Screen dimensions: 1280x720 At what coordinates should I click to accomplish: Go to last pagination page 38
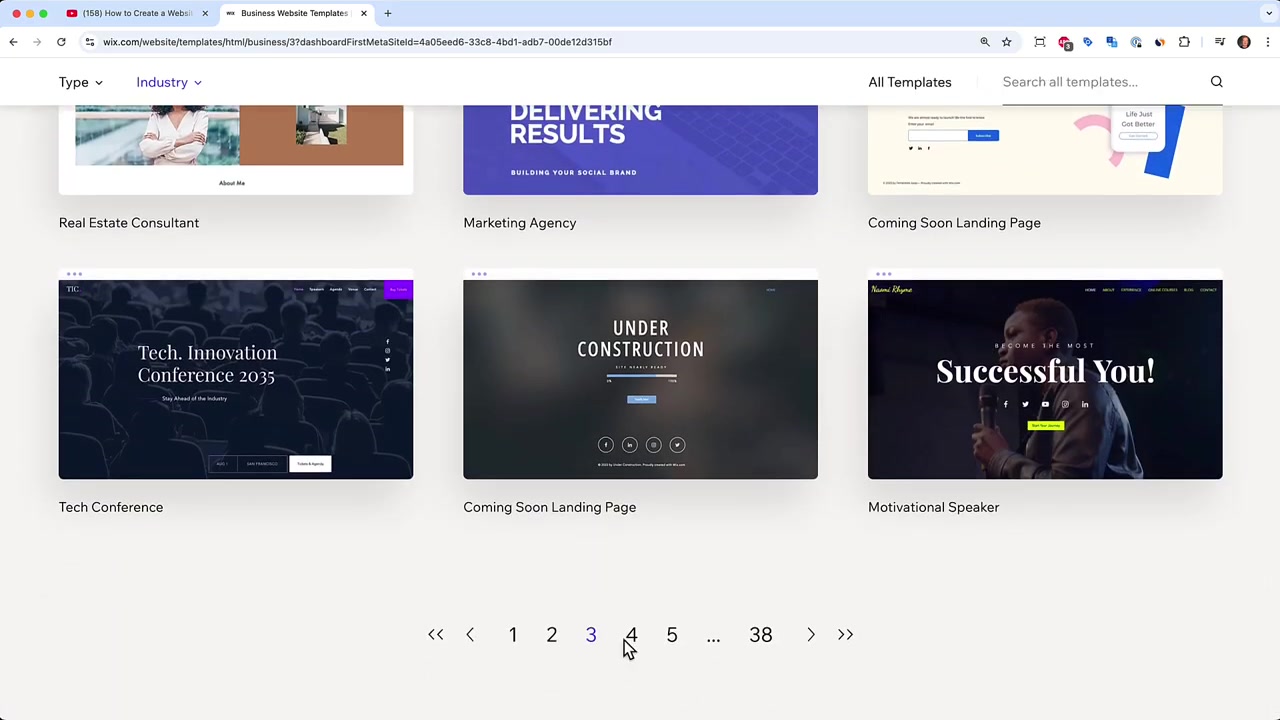[x=761, y=635]
